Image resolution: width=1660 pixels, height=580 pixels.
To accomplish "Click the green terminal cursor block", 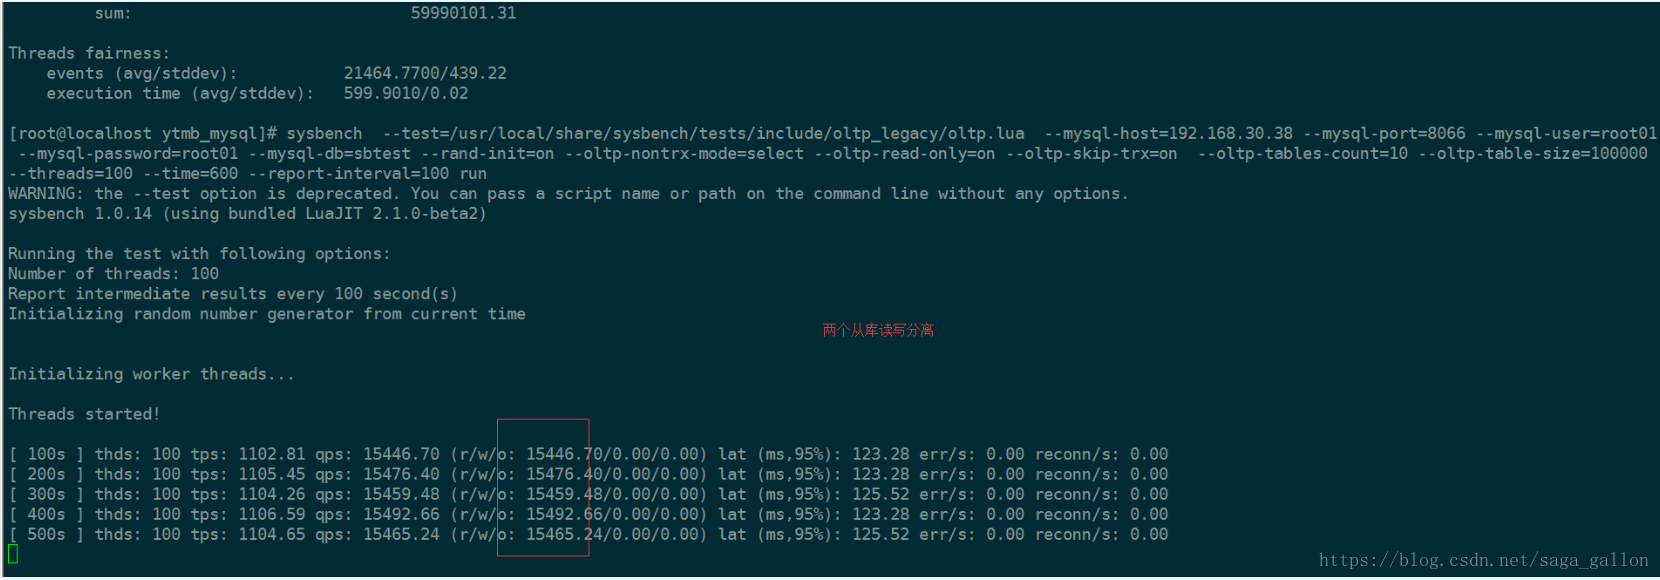I will point(13,553).
